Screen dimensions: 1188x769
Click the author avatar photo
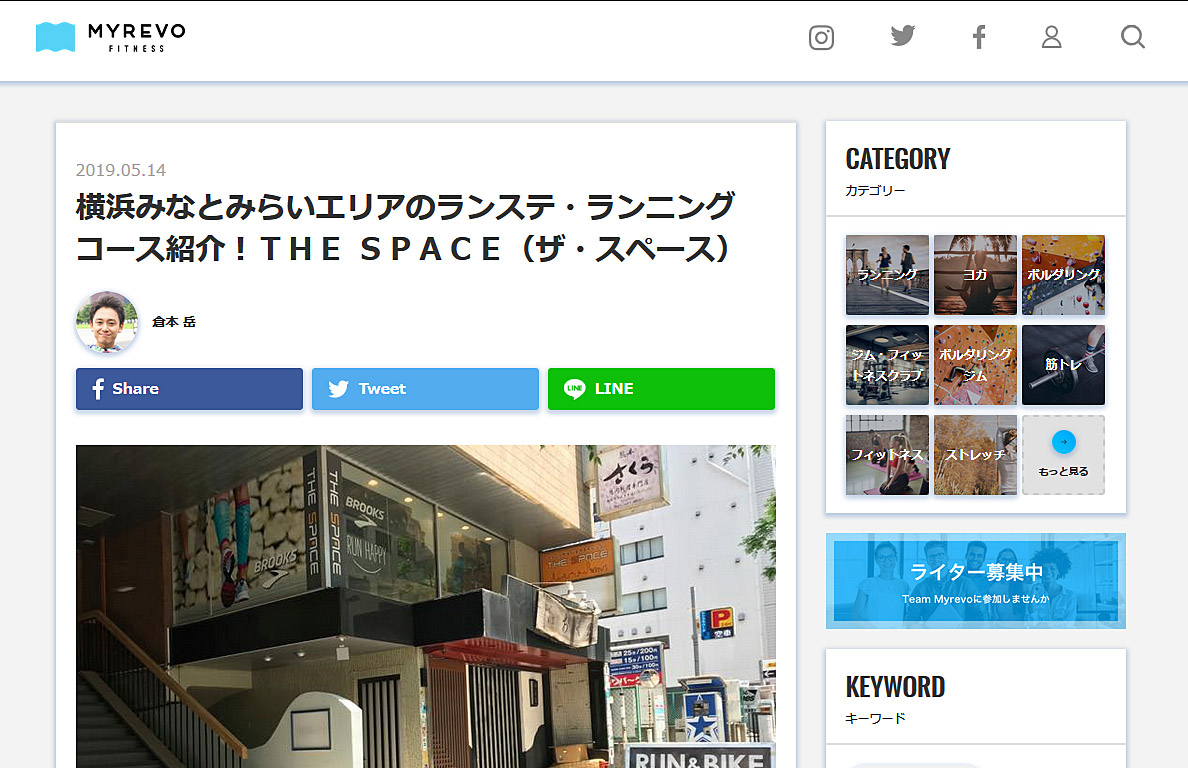[106, 322]
